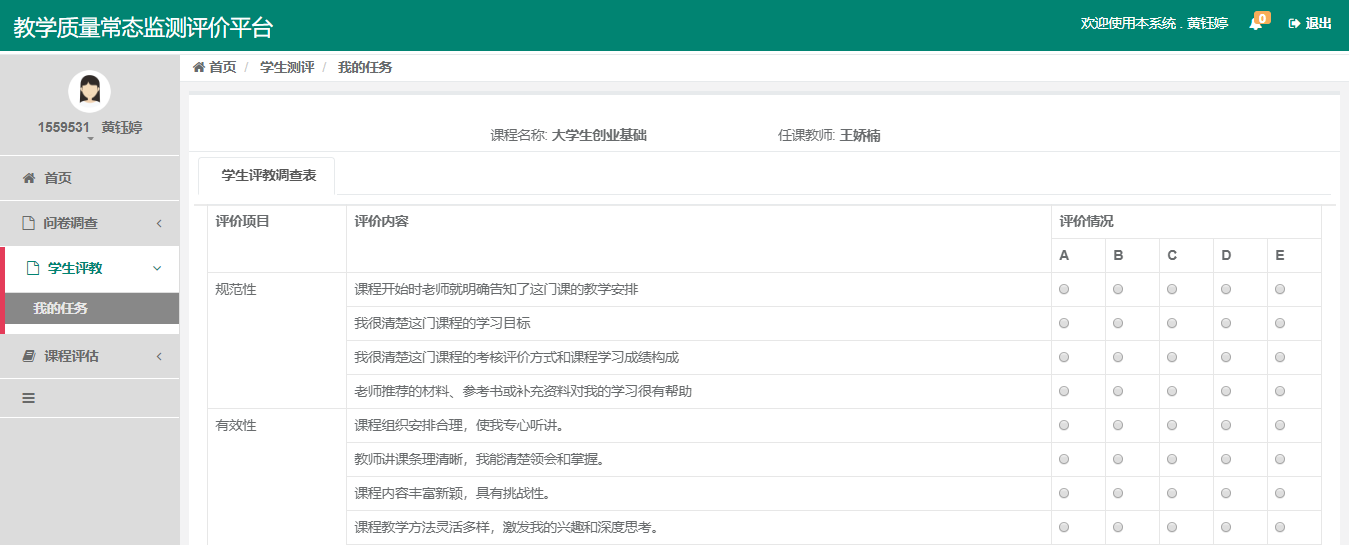This screenshot has height=545, width=1349.
Task: Select option E for 教师讲课条理清晰 row
Action: (x=1280, y=459)
